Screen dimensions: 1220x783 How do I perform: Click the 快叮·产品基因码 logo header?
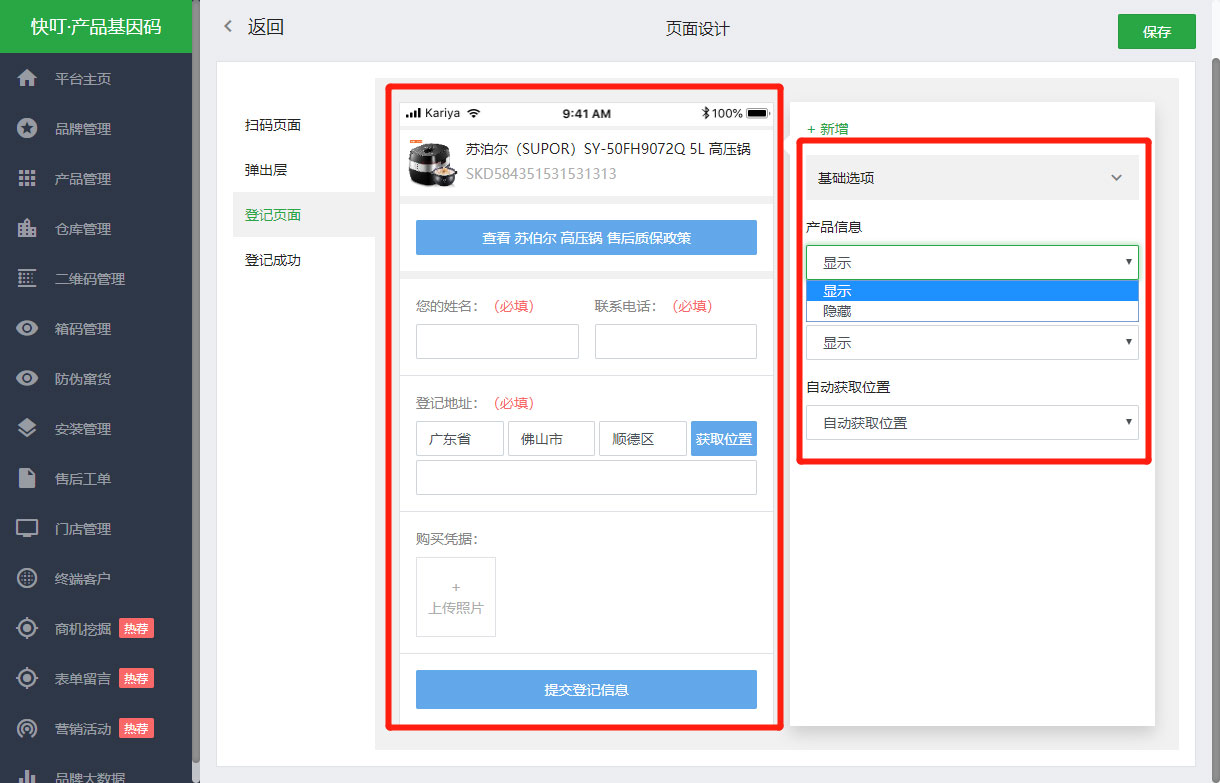(x=96, y=27)
